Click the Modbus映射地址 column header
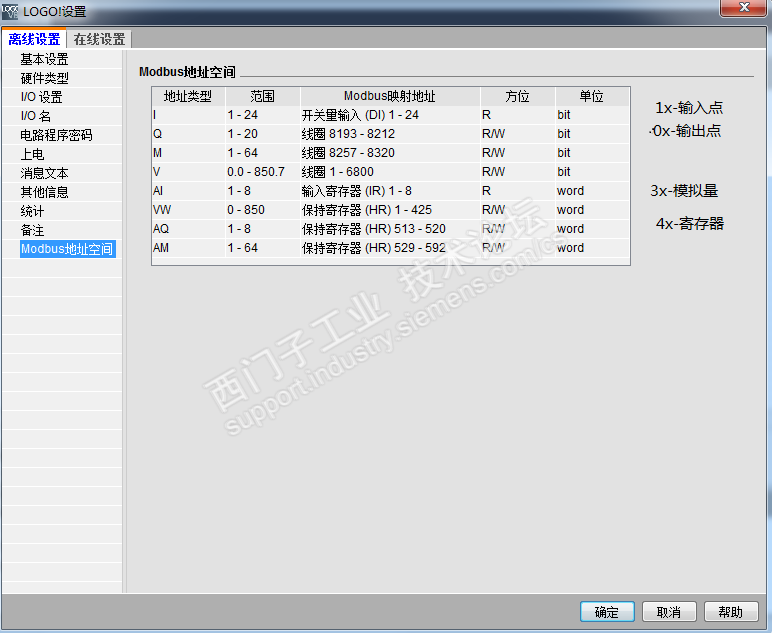Screen dimensions: 772x633 [x=389, y=96]
